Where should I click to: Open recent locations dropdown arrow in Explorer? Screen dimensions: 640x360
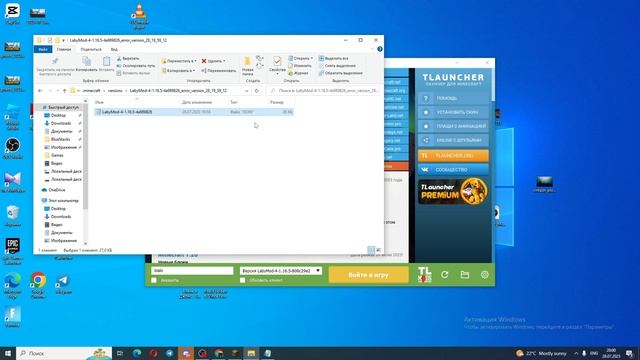coord(58,91)
